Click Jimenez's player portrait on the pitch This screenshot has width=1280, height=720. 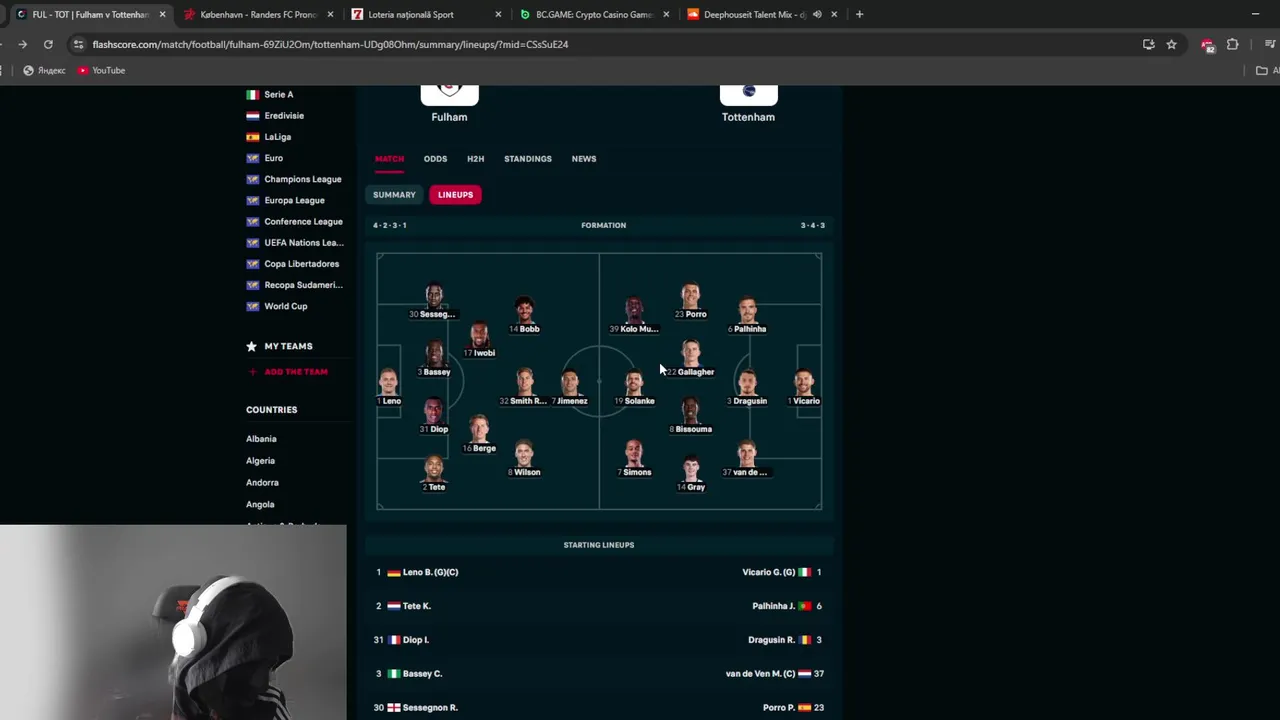pos(569,382)
